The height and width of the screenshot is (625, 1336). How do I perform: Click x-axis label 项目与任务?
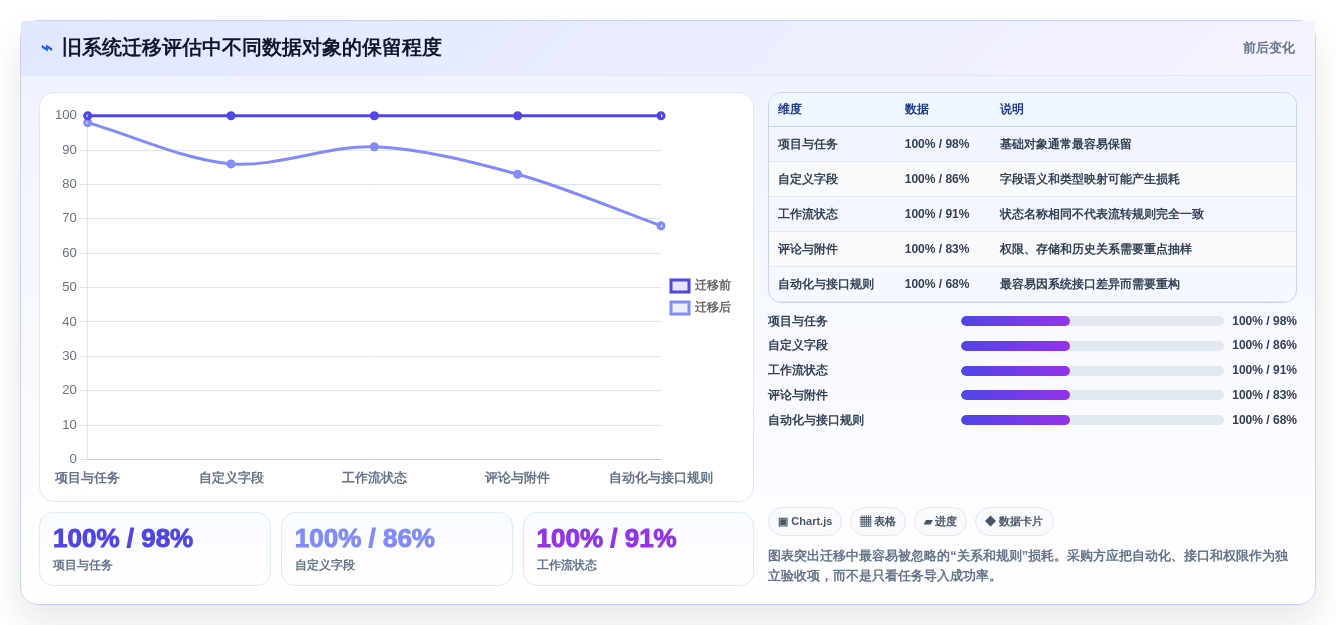click(87, 478)
